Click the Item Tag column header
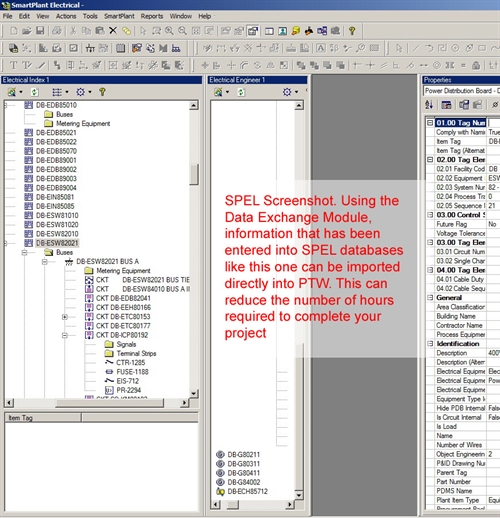The height and width of the screenshot is (518, 500). [43, 418]
